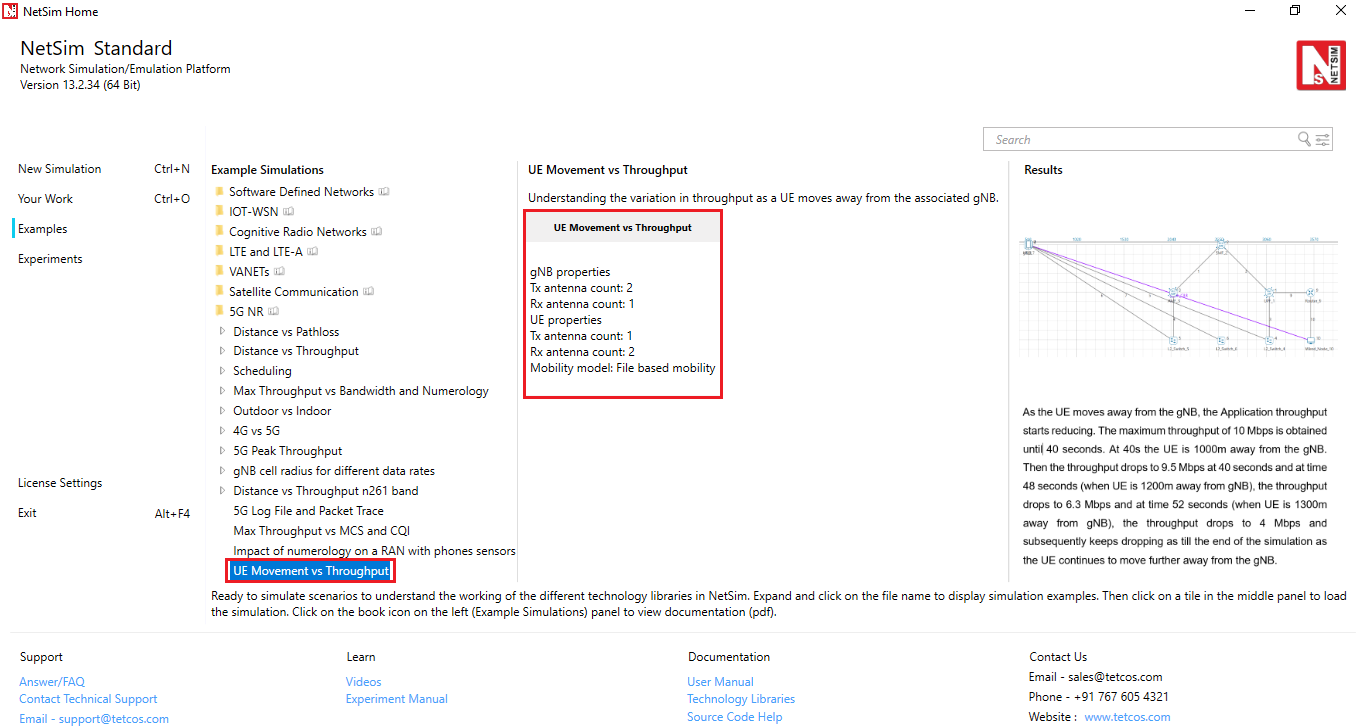Viewport: 1366px width, 728px height.
Task: Expand Outdoor vs Indoor tree node
Action: coord(222,412)
